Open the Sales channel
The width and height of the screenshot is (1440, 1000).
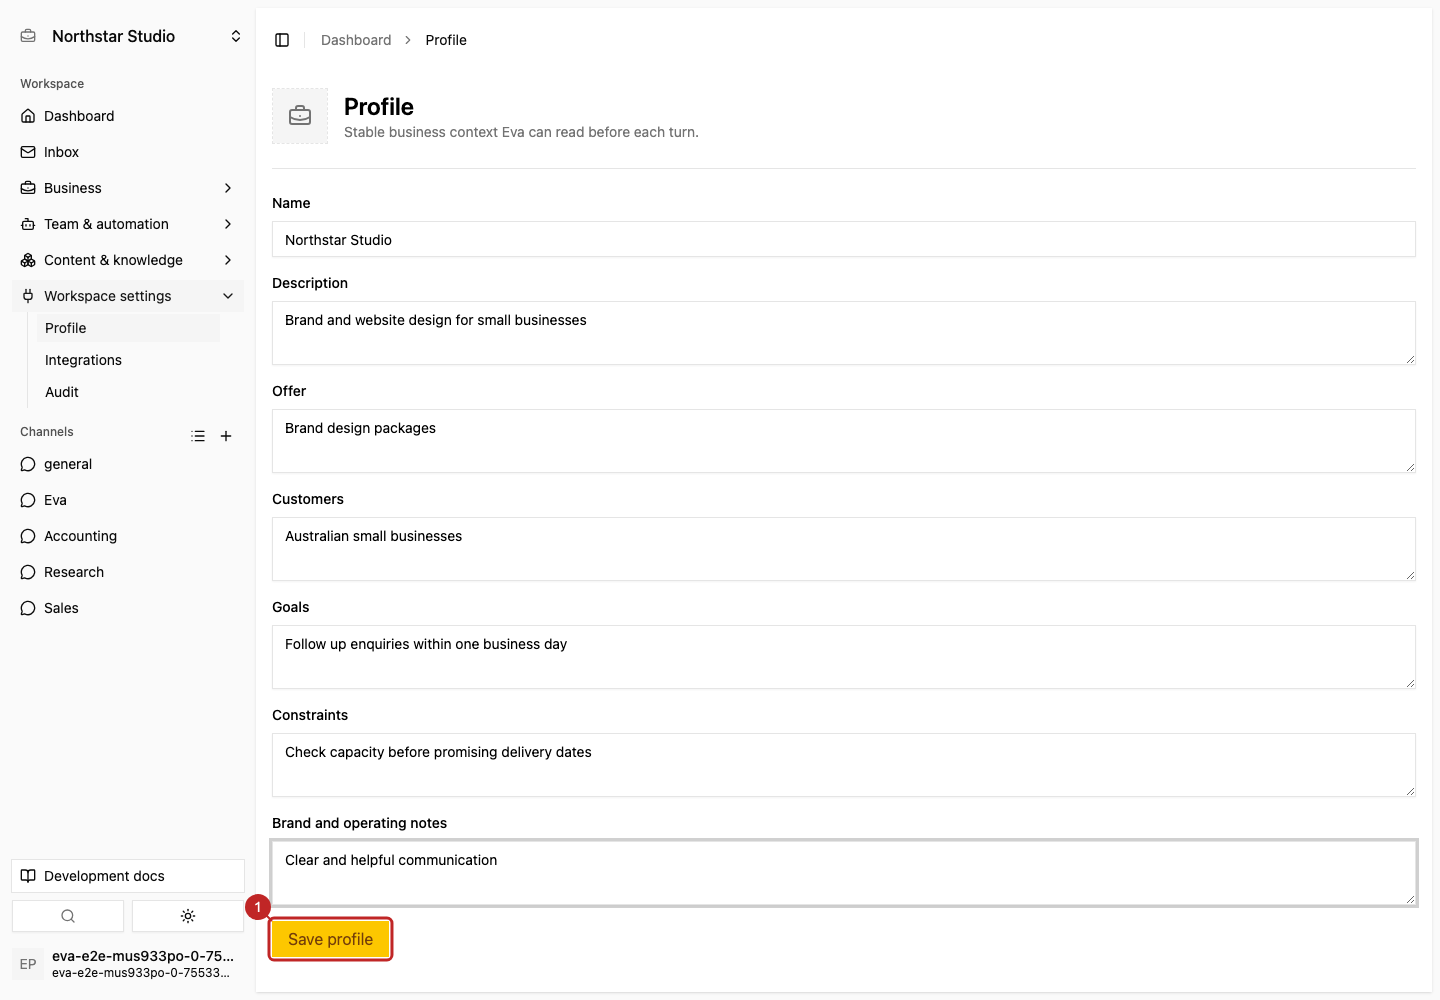pos(128,608)
